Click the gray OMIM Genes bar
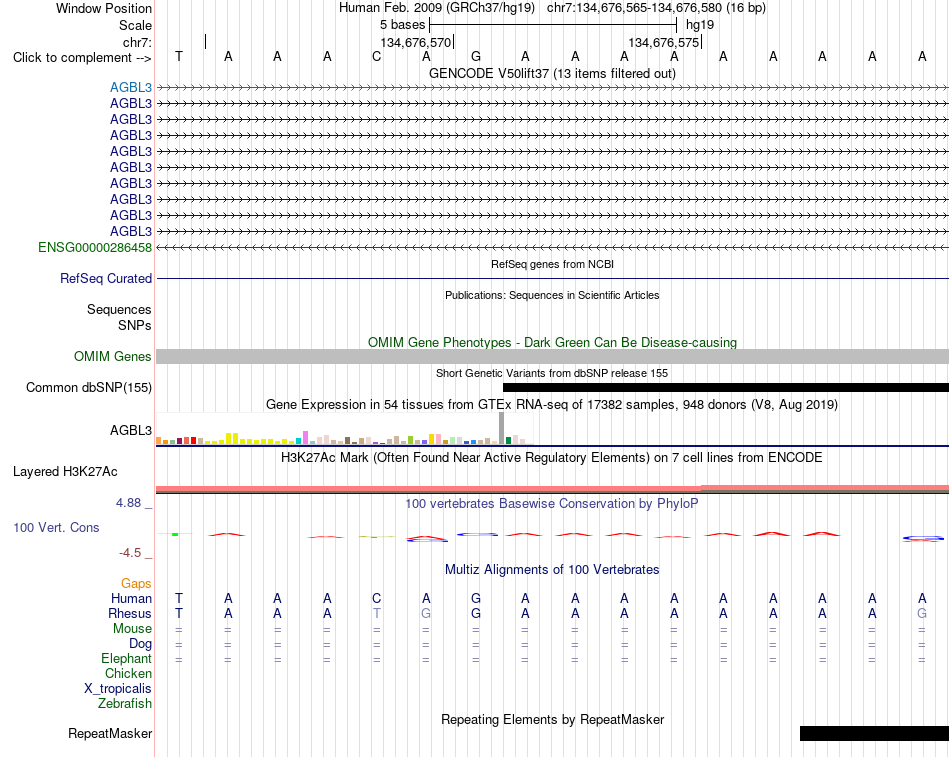The image size is (950, 757). pyautogui.click(x=552, y=356)
